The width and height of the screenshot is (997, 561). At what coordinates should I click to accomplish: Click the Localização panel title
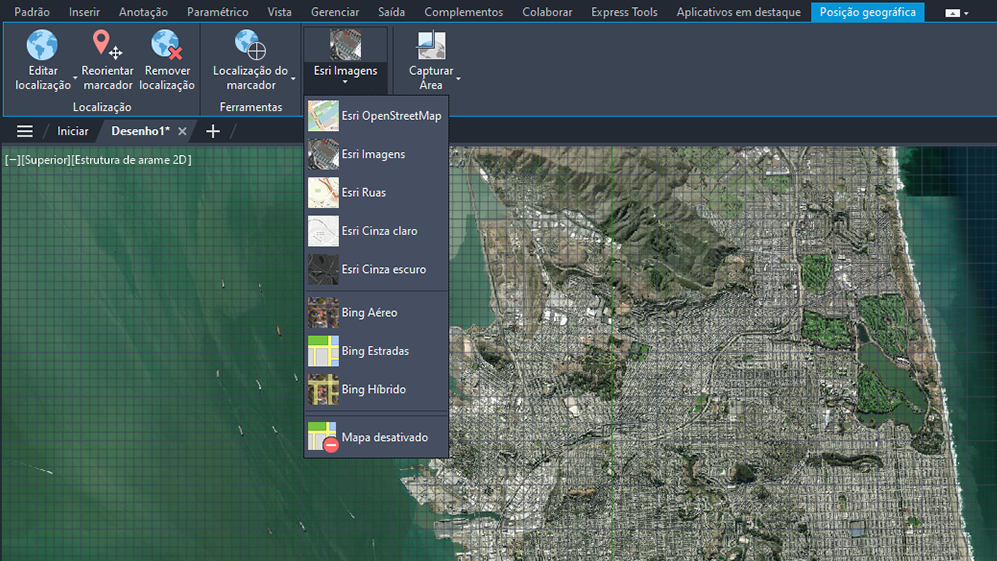click(x=102, y=107)
